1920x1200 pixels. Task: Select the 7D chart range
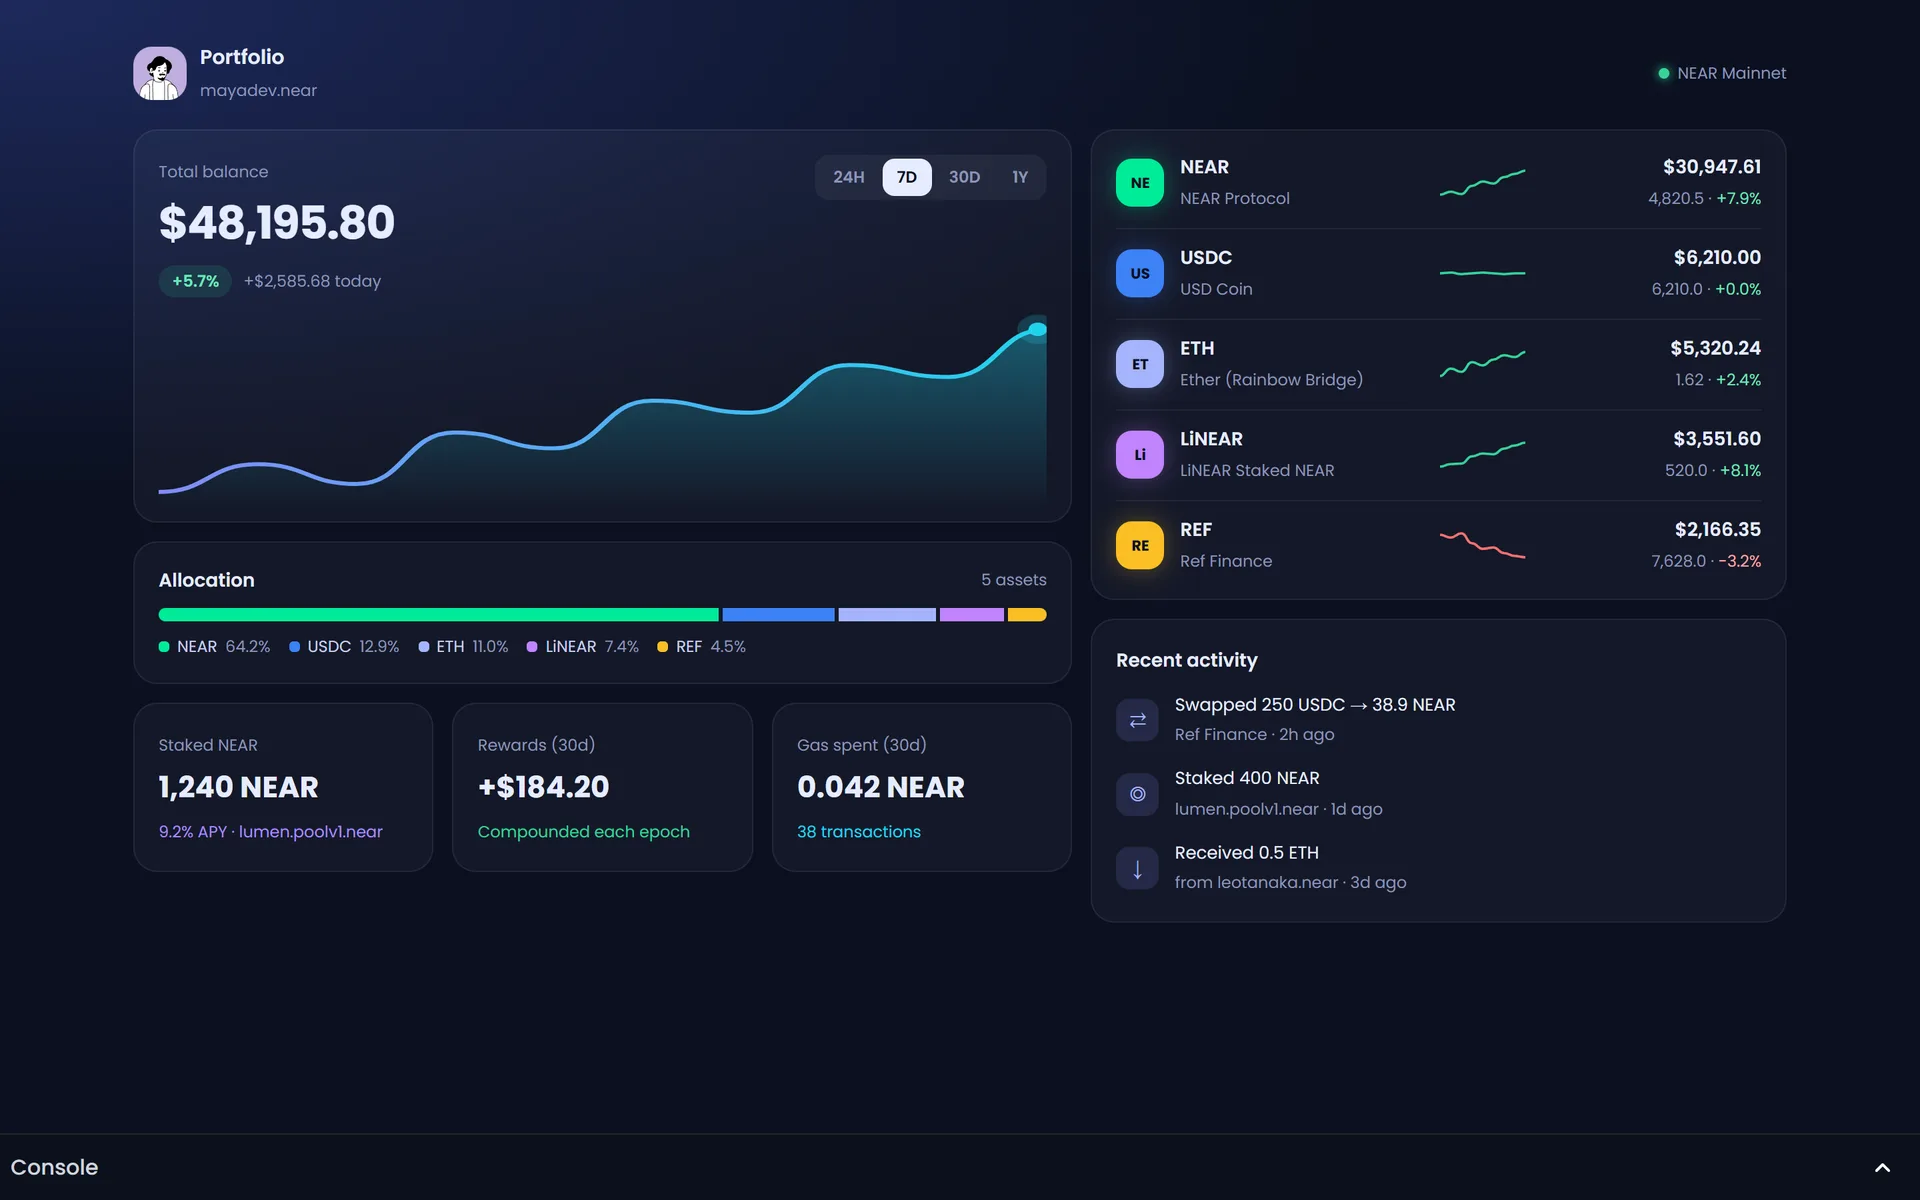click(907, 177)
